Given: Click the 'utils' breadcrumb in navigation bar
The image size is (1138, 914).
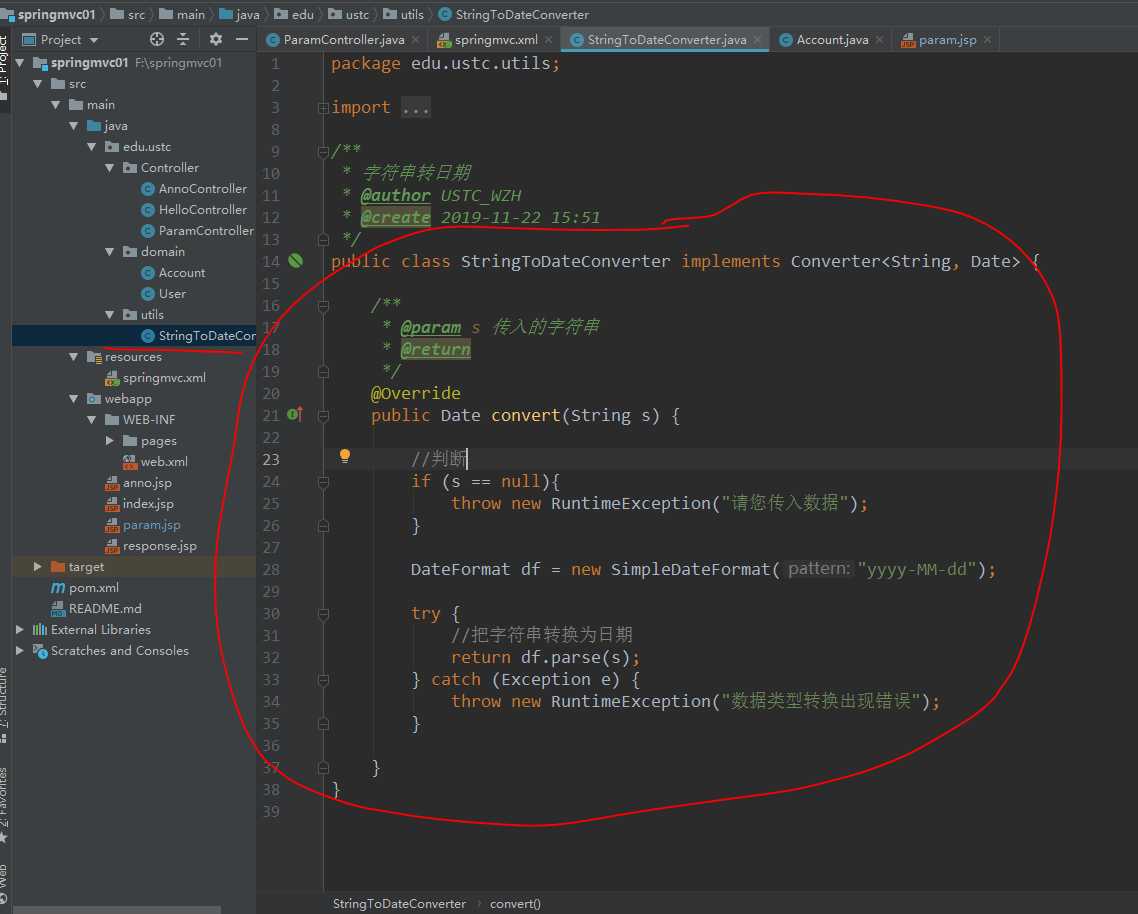Looking at the screenshot, I should [404, 15].
